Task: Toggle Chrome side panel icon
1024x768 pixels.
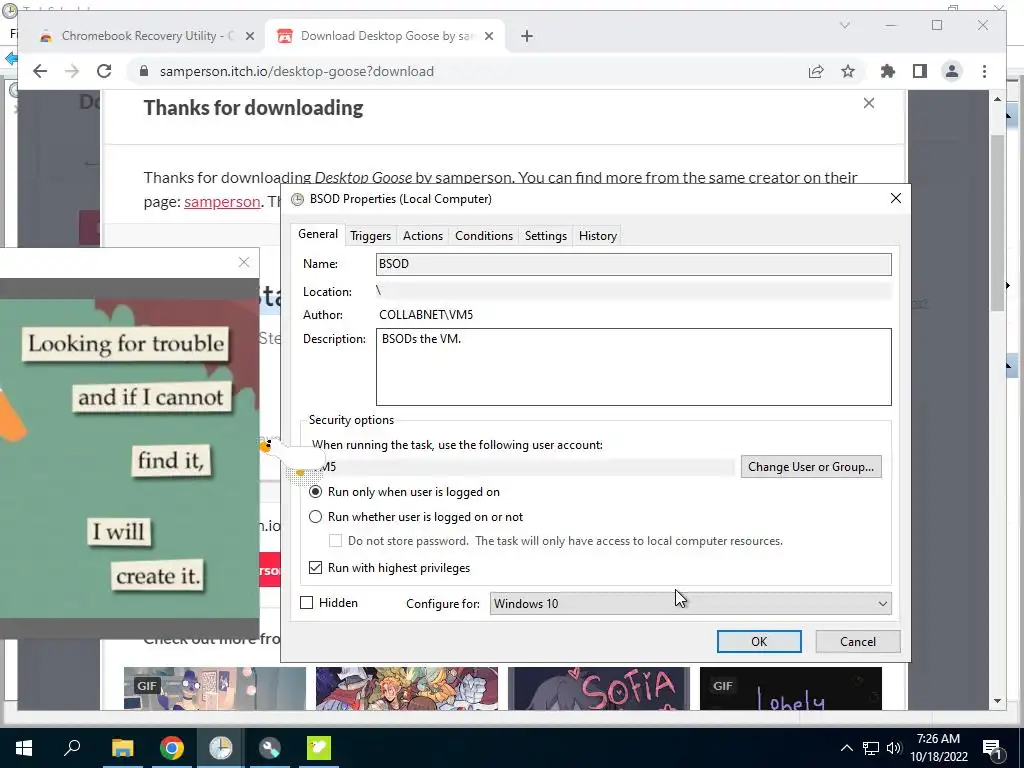Action: [920, 71]
